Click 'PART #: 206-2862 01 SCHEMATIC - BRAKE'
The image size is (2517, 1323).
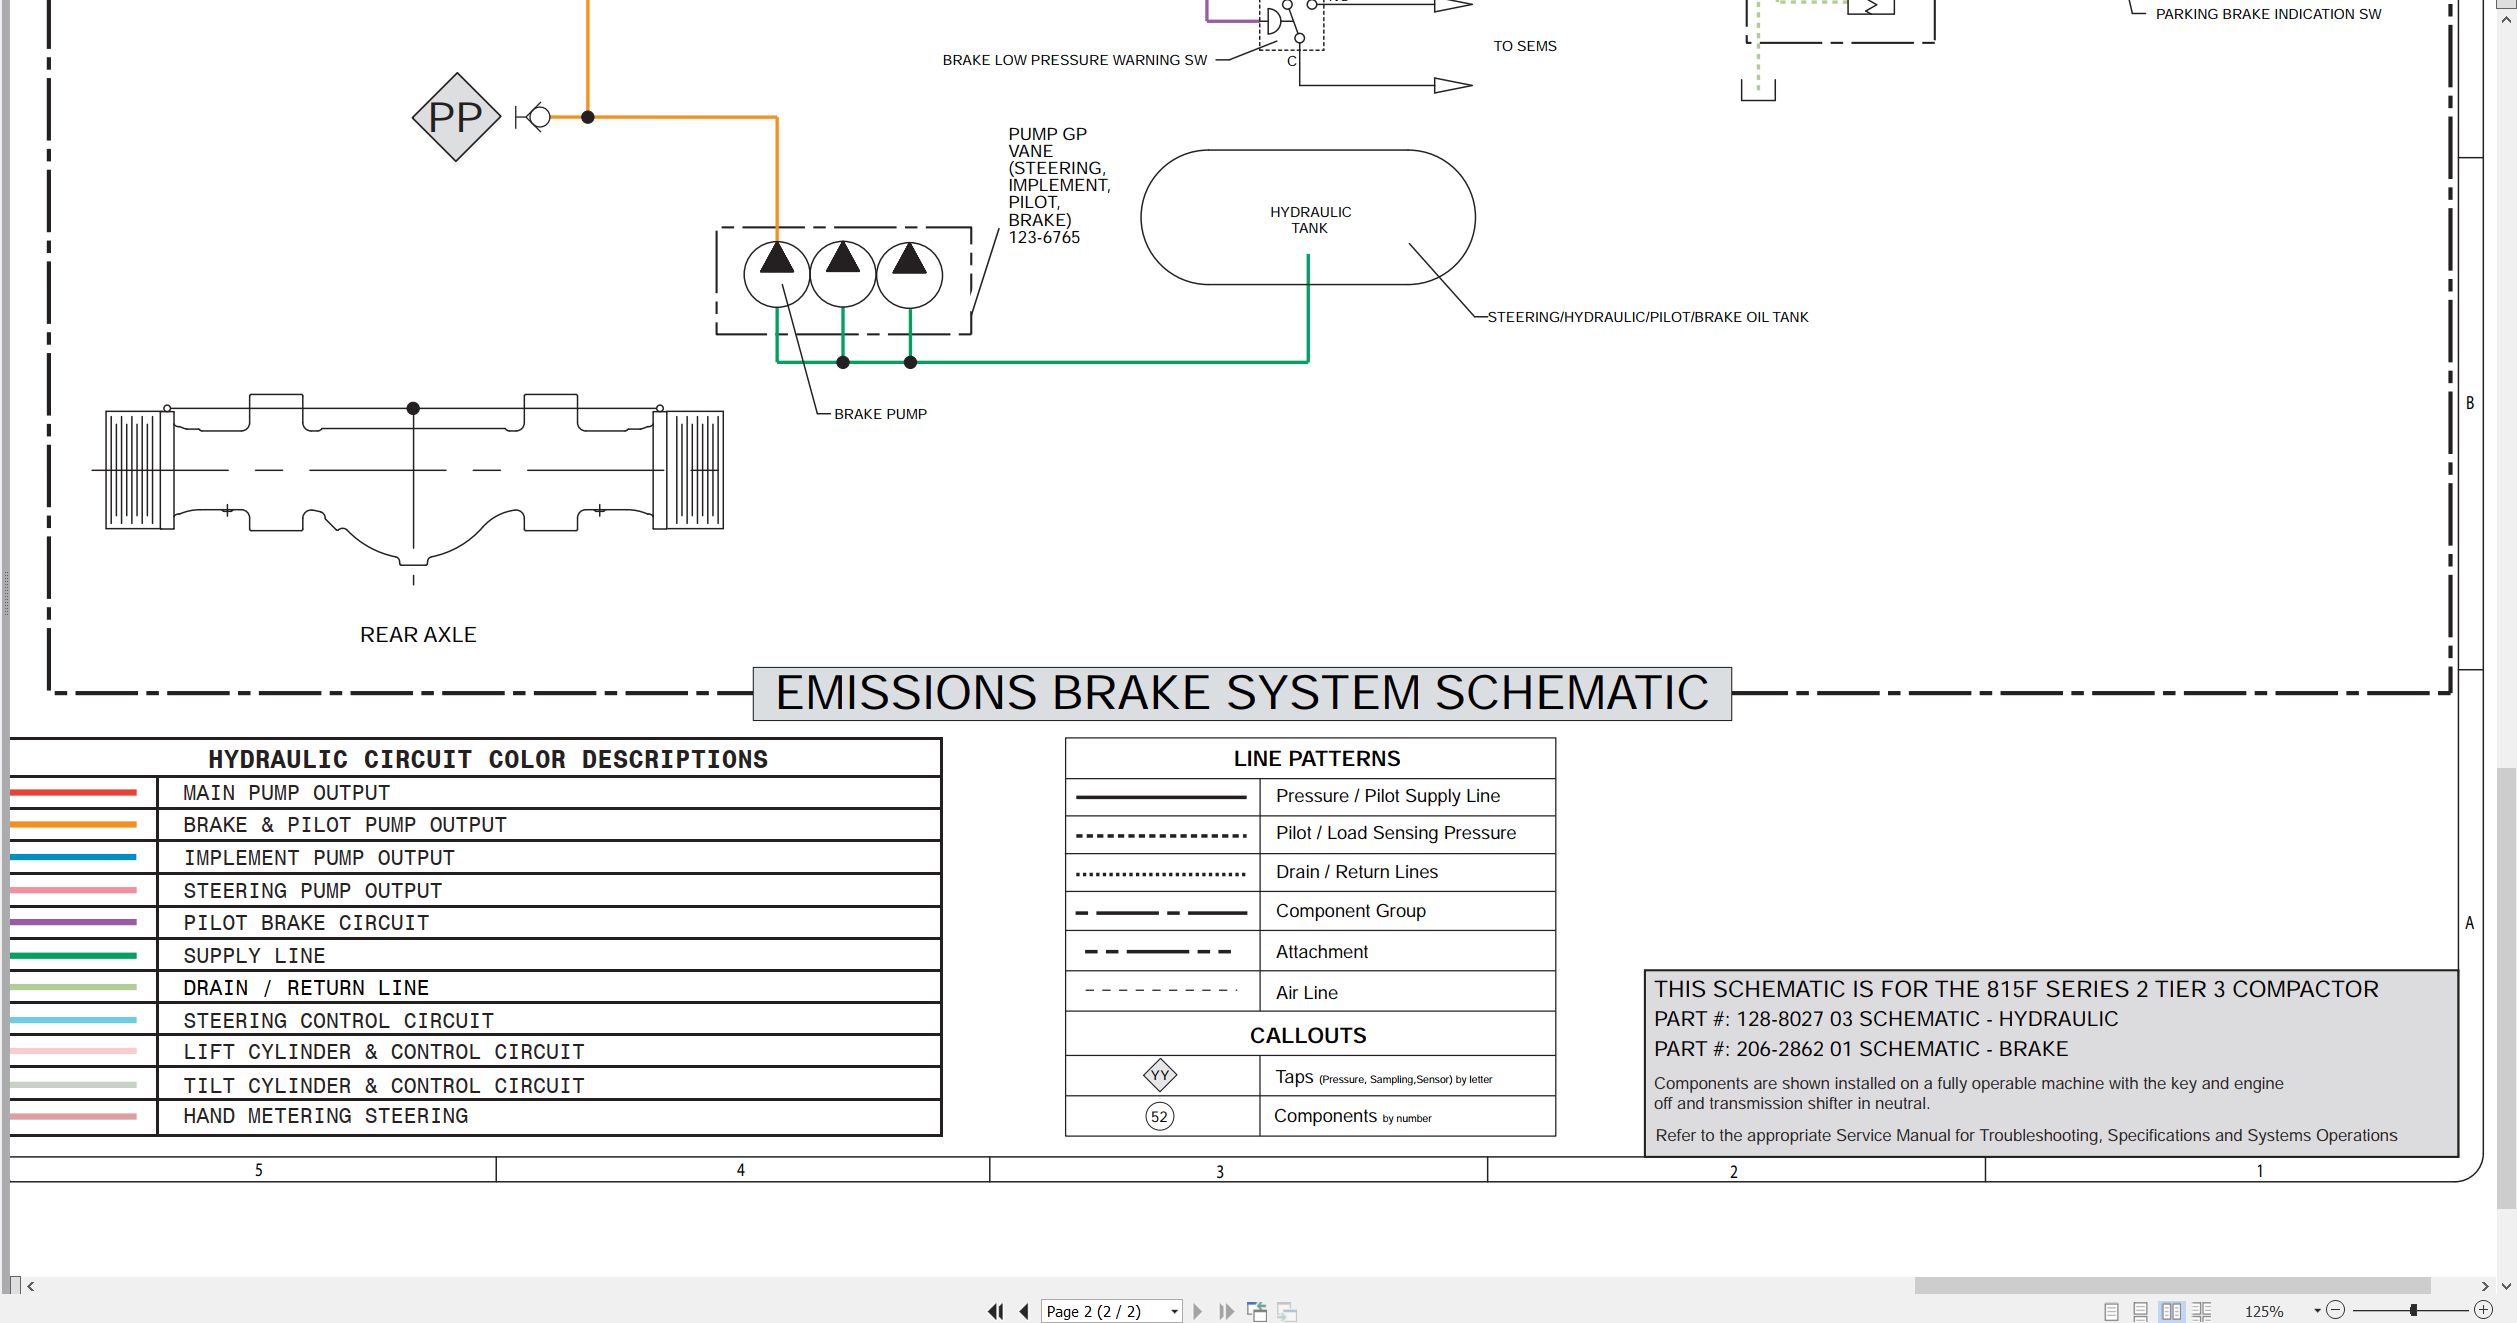pos(1861,1049)
